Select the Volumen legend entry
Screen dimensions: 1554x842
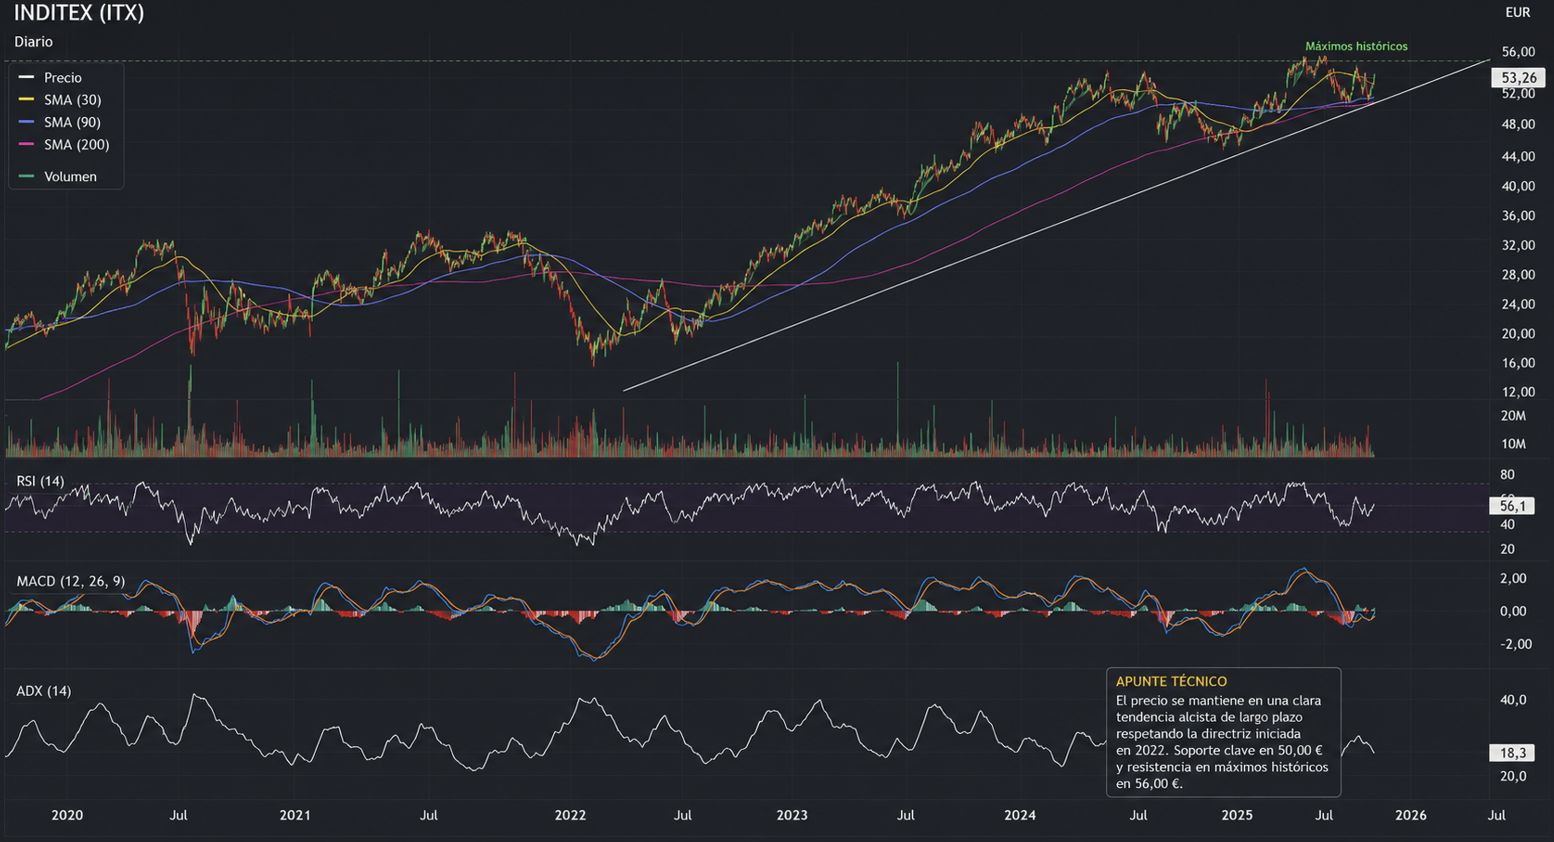tap(70, 177)
